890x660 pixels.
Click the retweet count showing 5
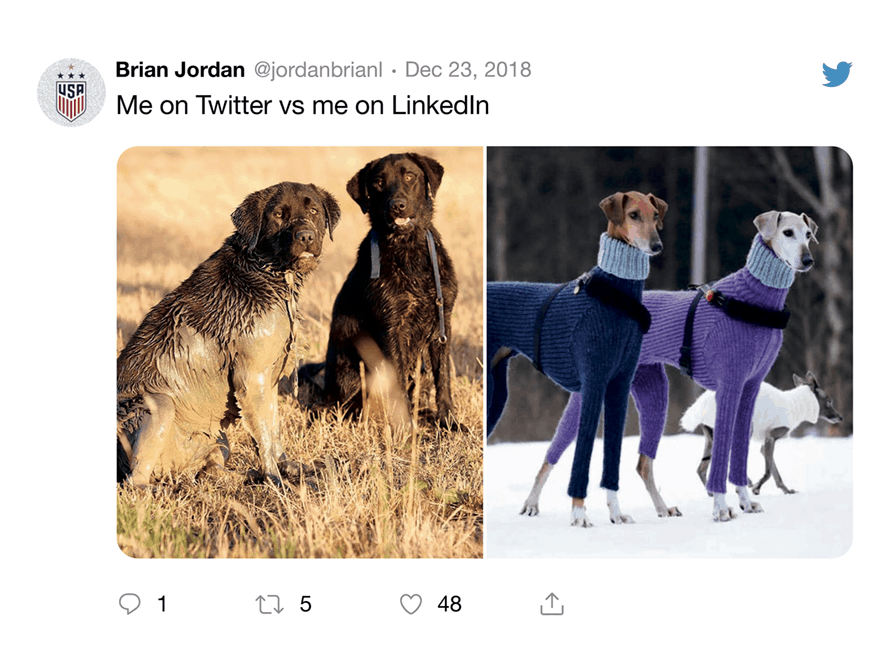pyautogui.click(x=307, y=604)
